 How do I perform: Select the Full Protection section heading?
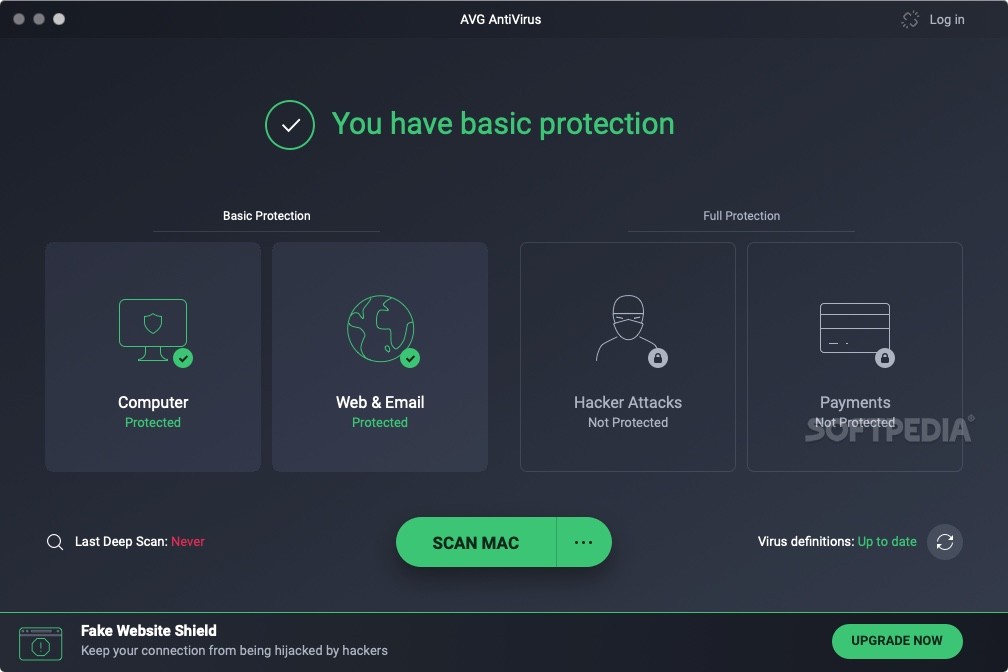point(741,216)
